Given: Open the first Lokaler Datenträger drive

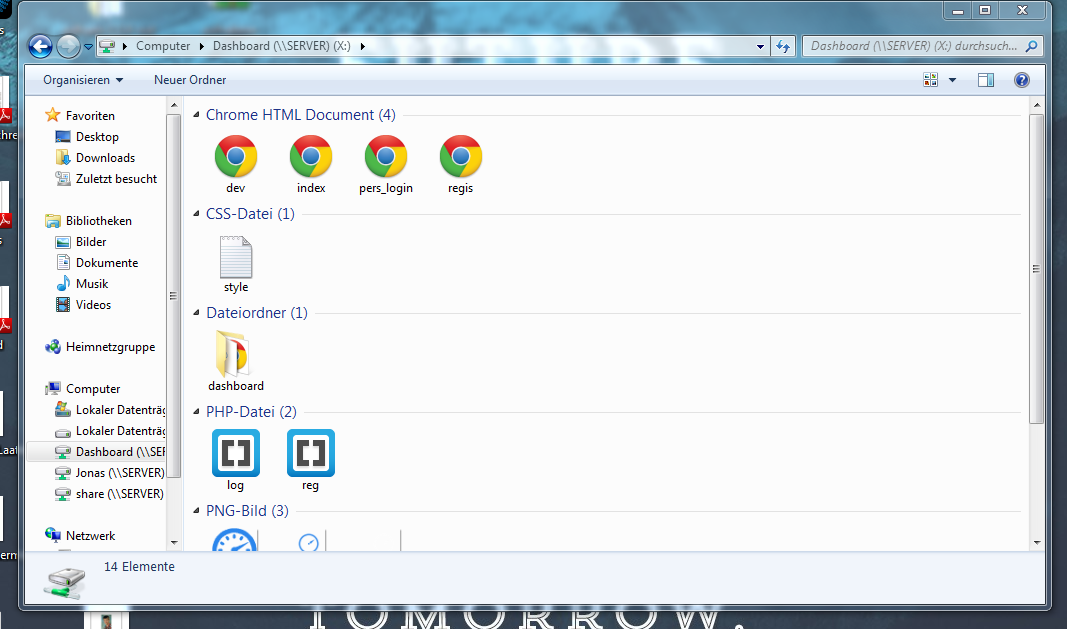Looking at the screenshot, I should coord(109,410).
